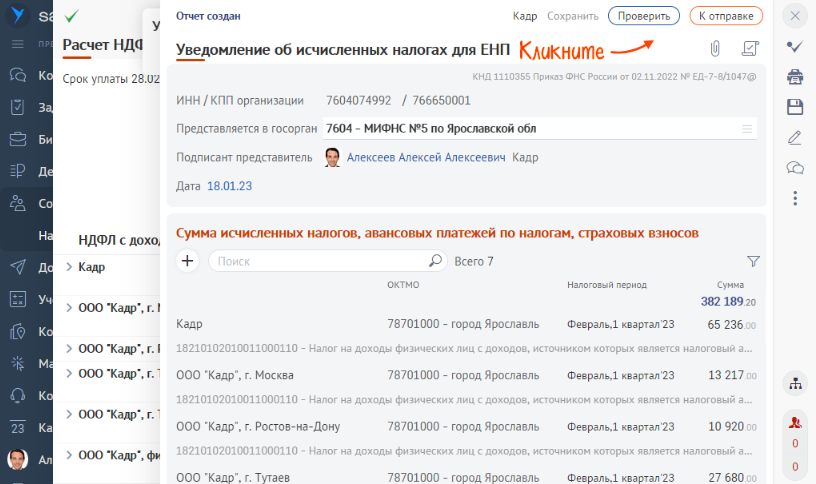Click the date 18.01.23 link
Viewport: 816px width, 484px height.
pyautogui.click(x=229, y=186)
